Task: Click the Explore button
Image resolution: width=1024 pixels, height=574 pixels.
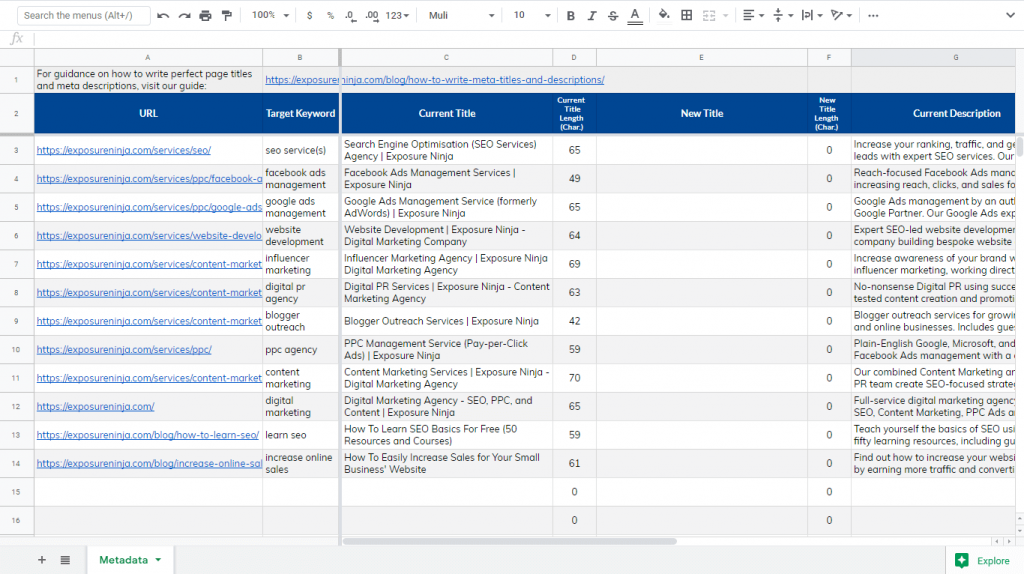Action: pos(982,560)
